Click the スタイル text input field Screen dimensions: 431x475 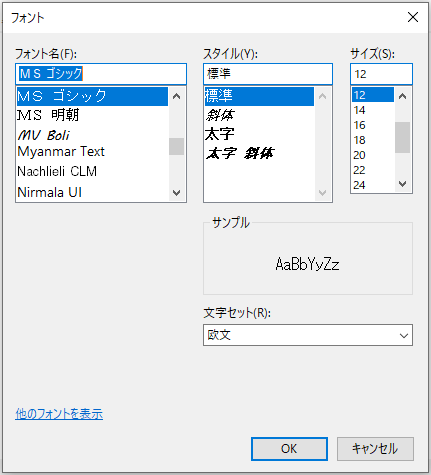pyautogui.click(x=268, y=74)
